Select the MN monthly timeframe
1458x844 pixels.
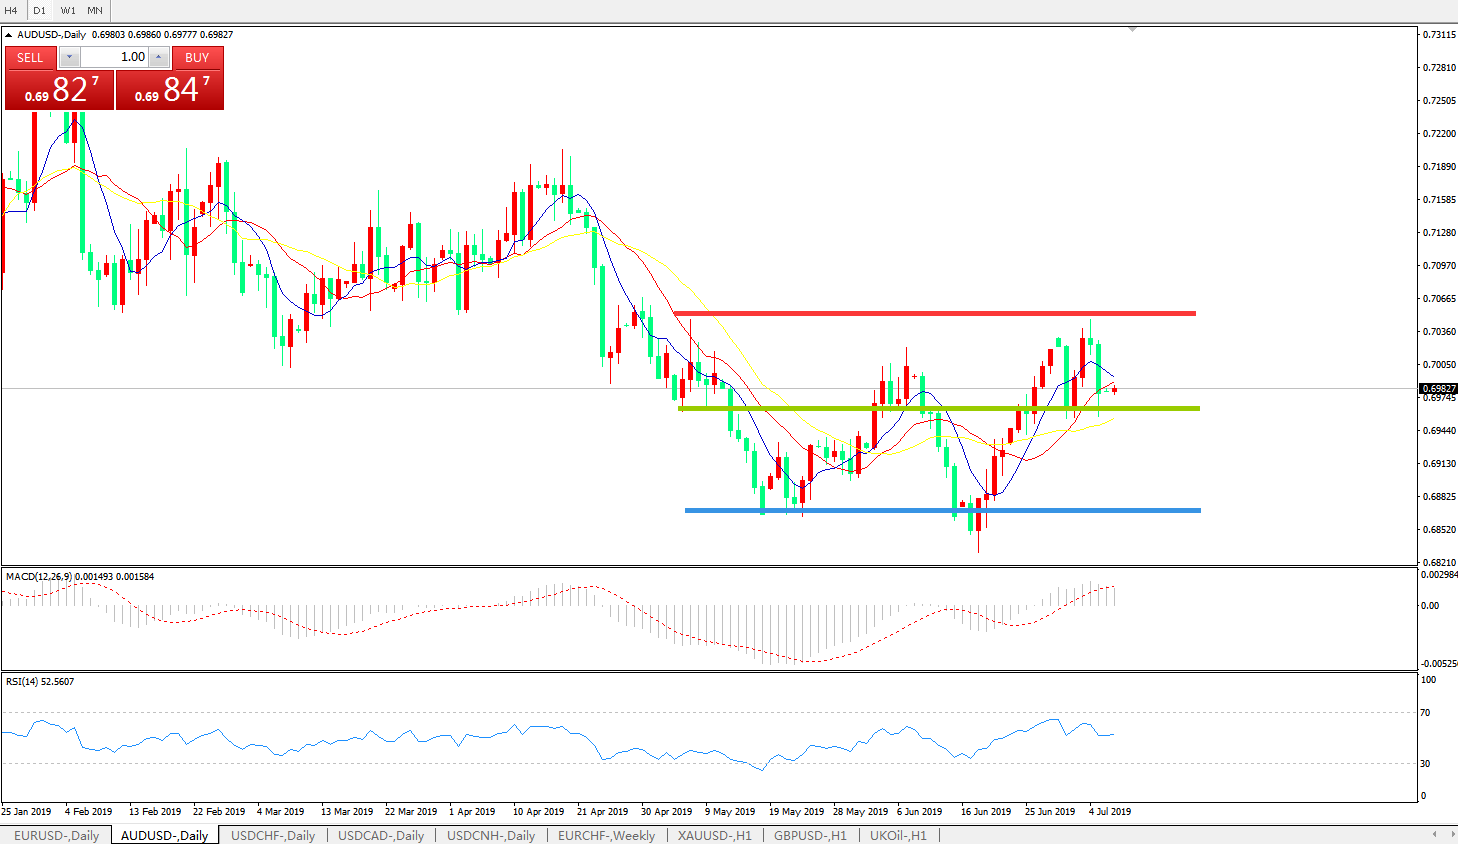pyautogui.click(x=95, y=10)
